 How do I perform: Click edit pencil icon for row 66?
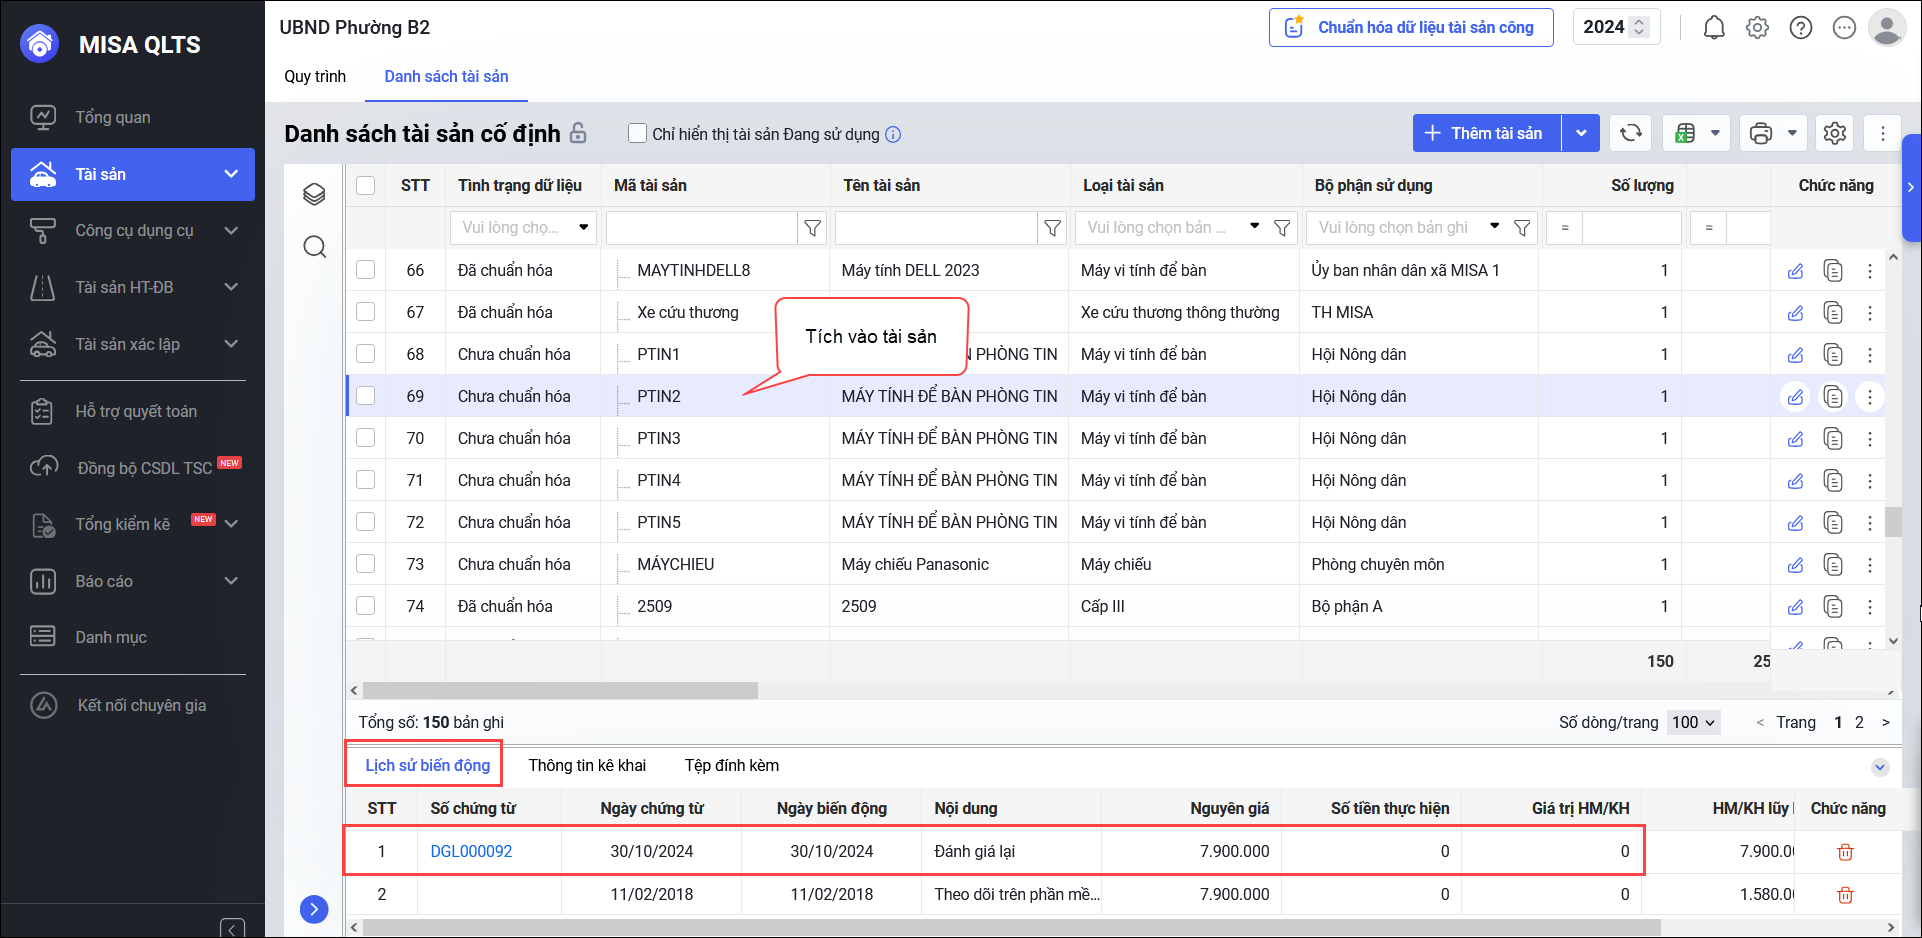[1796, 271]
